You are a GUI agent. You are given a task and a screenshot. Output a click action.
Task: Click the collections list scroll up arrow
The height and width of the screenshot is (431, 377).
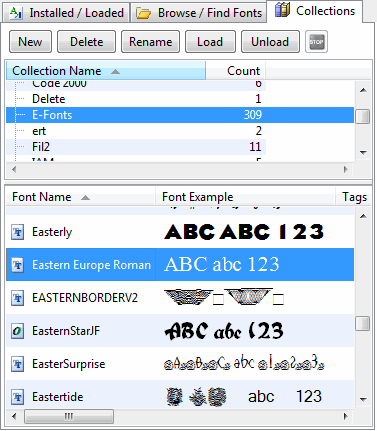click(363, 90)
